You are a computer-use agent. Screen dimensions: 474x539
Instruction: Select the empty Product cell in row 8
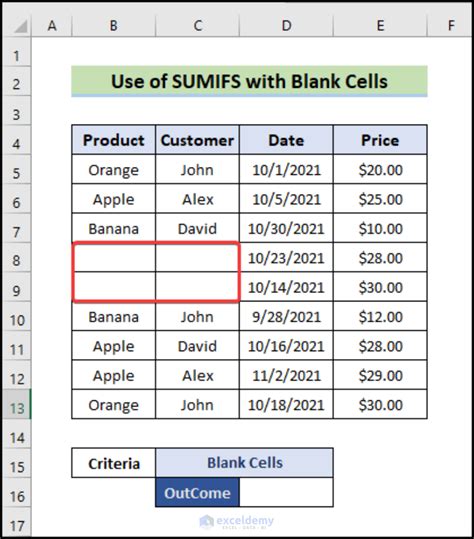[x=114, y=257]
